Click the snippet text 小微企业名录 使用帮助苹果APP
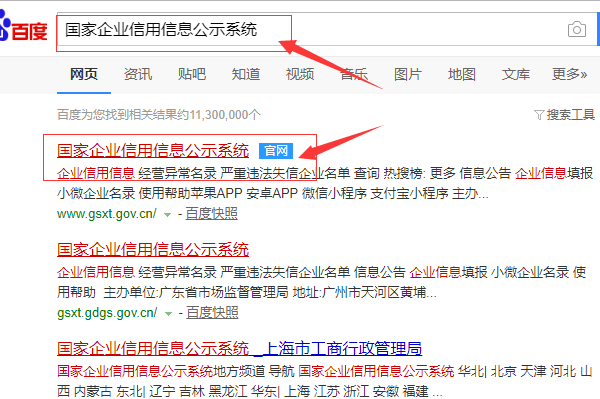This screenshot has width=600, height=399. [x=150, y=193]
